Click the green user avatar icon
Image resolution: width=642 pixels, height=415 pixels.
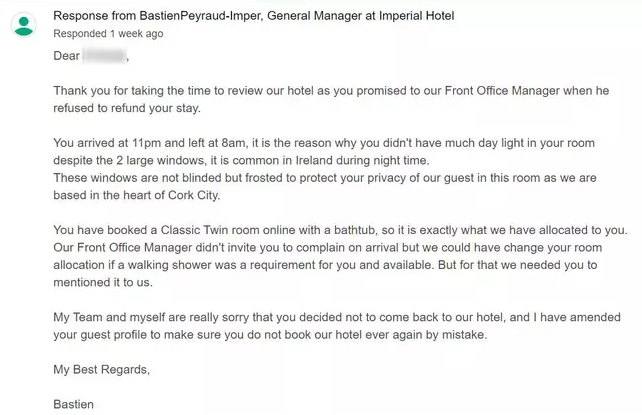pos(23,23)
